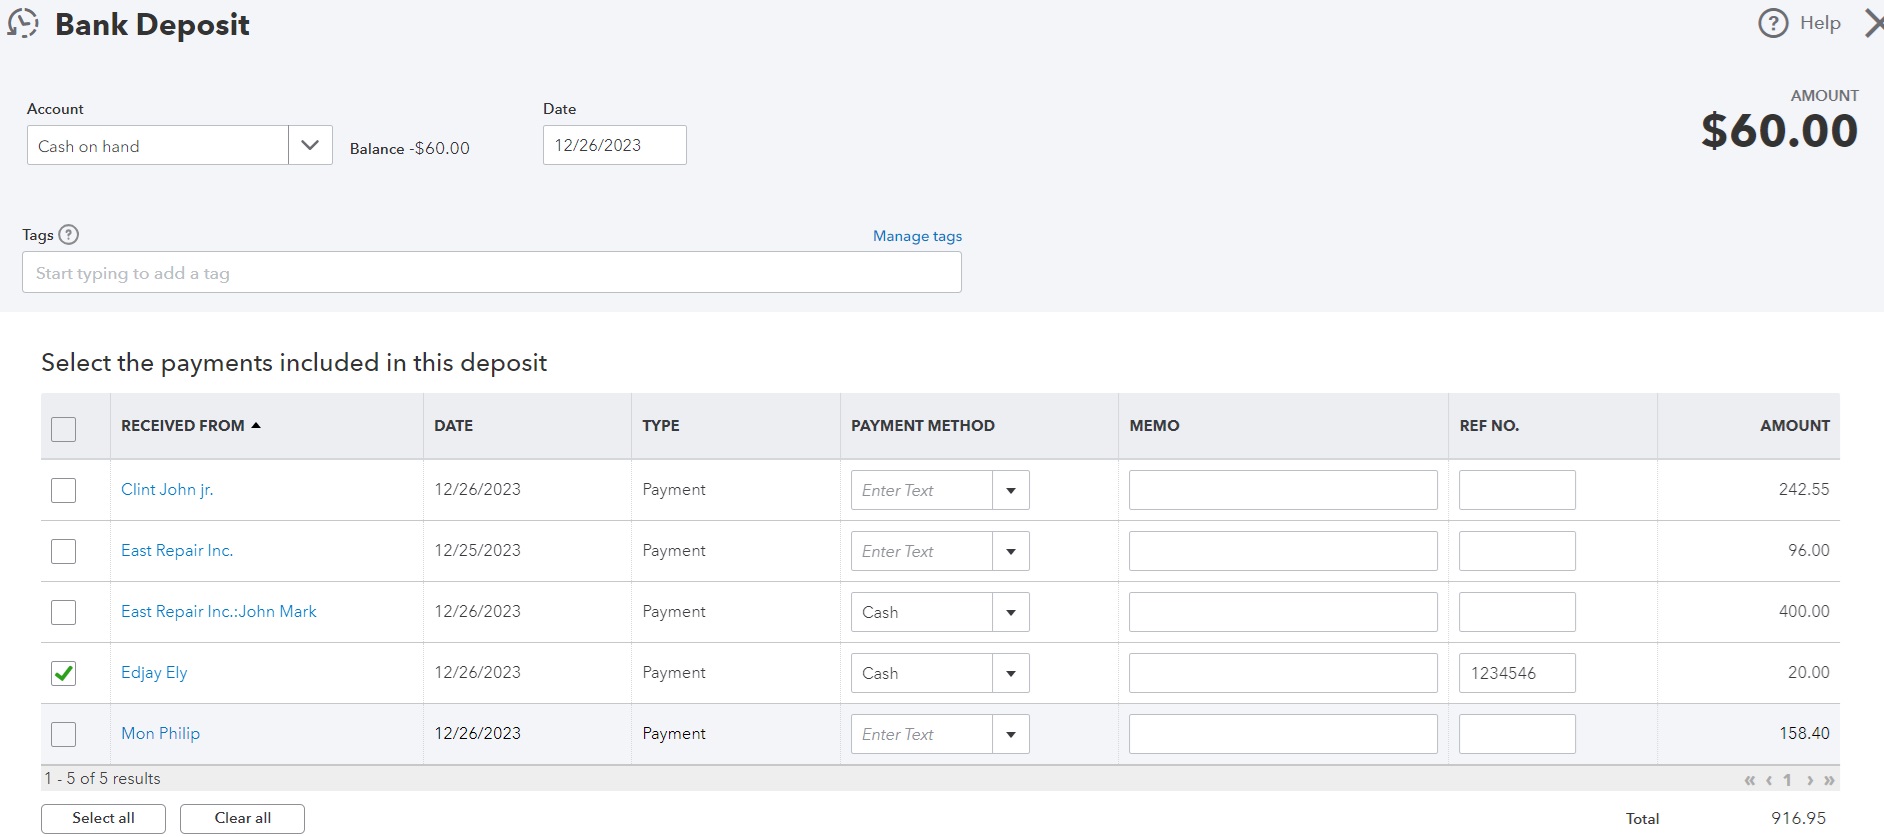Click the previous page arrow icon
The width and height of the screenshot is (1884, 837).
(x=1769, y=780)
